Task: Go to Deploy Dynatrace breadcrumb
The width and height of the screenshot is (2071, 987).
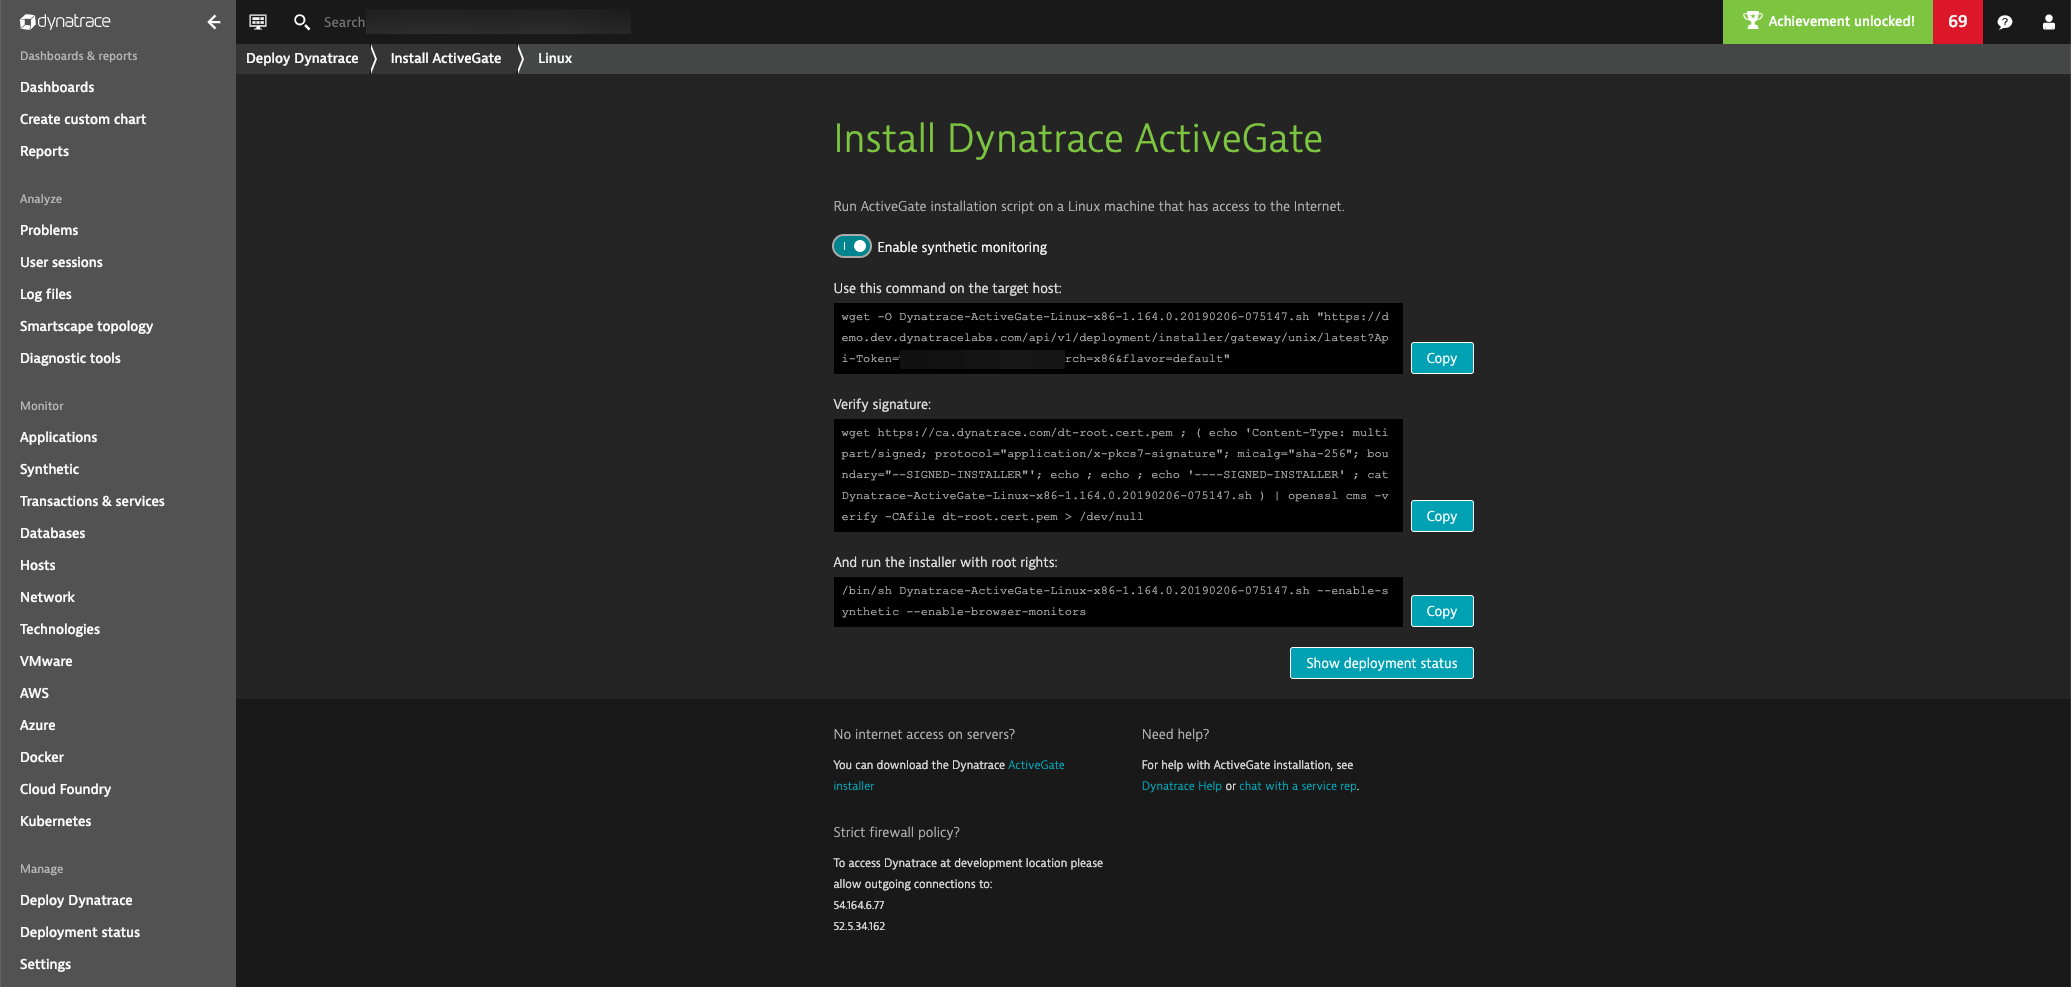Action: 302,58
